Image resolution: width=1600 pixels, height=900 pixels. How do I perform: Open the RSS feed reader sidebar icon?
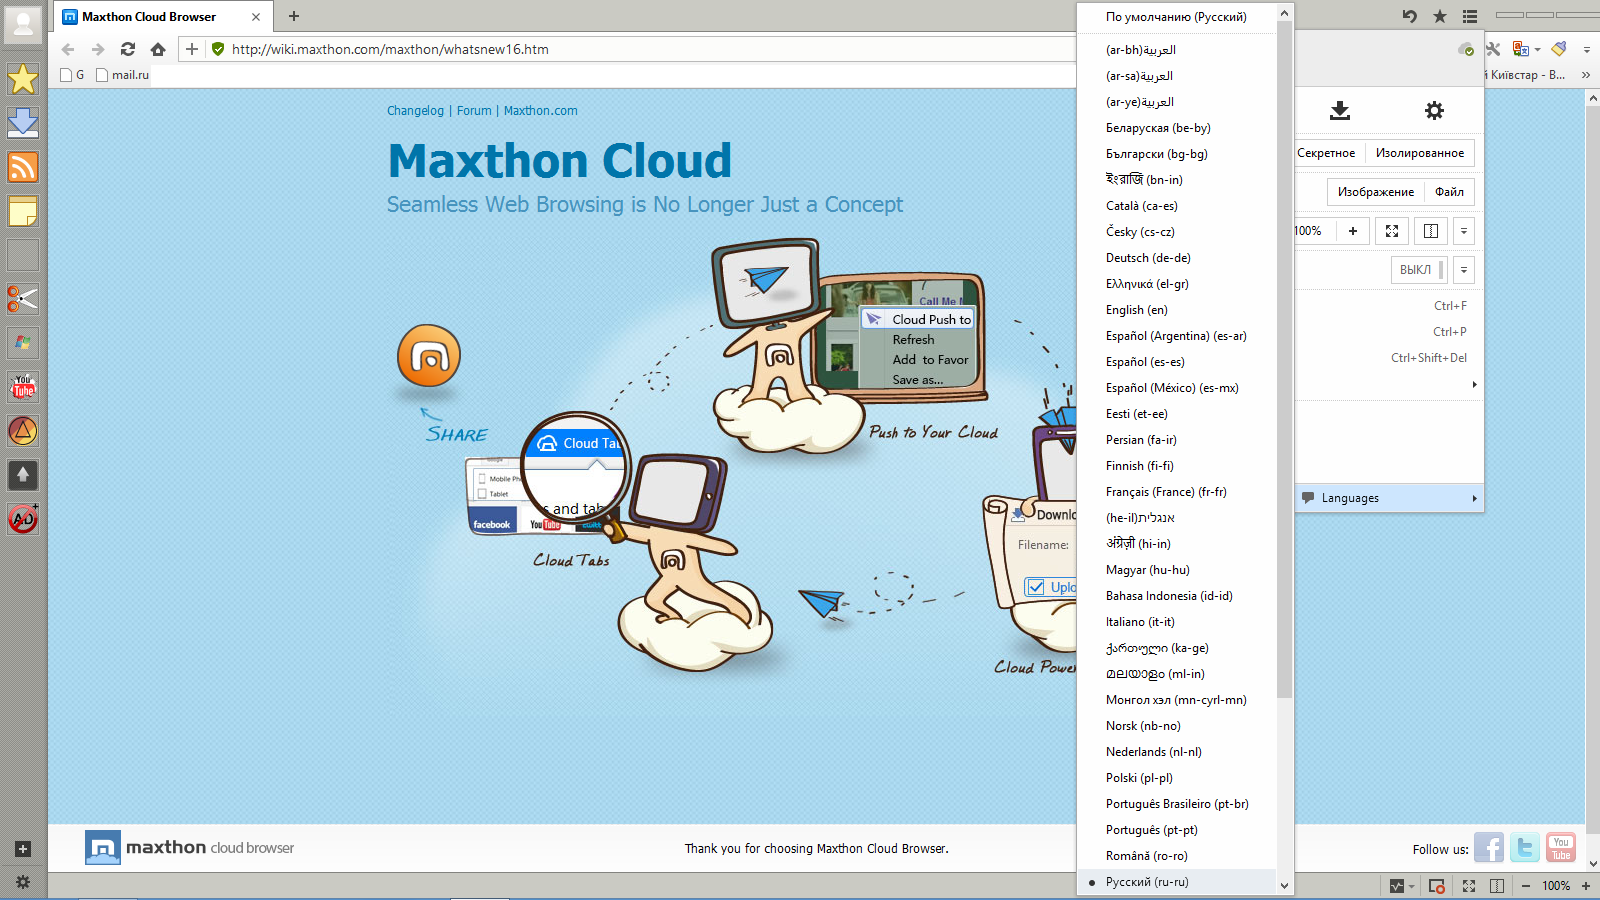(x=22, y=166)
